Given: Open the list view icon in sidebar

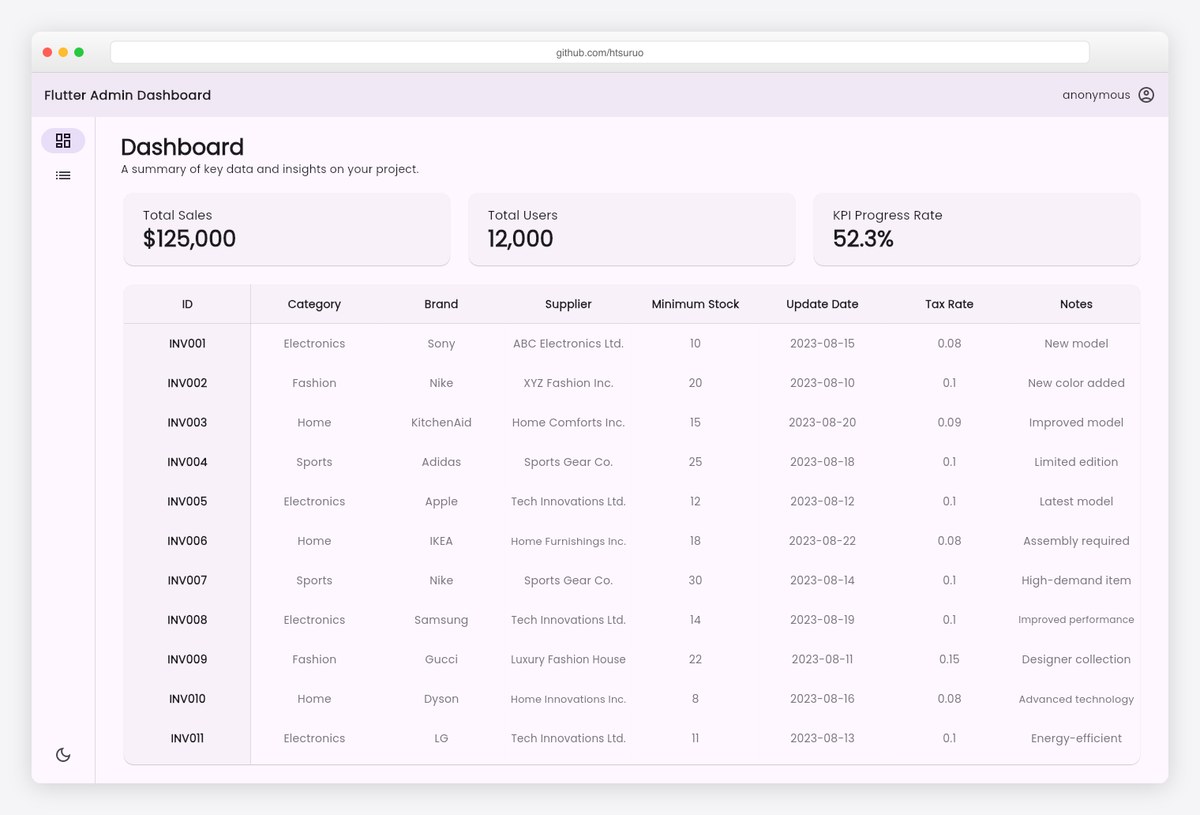Looking at the screenshot, I should (x=63, y=175).
